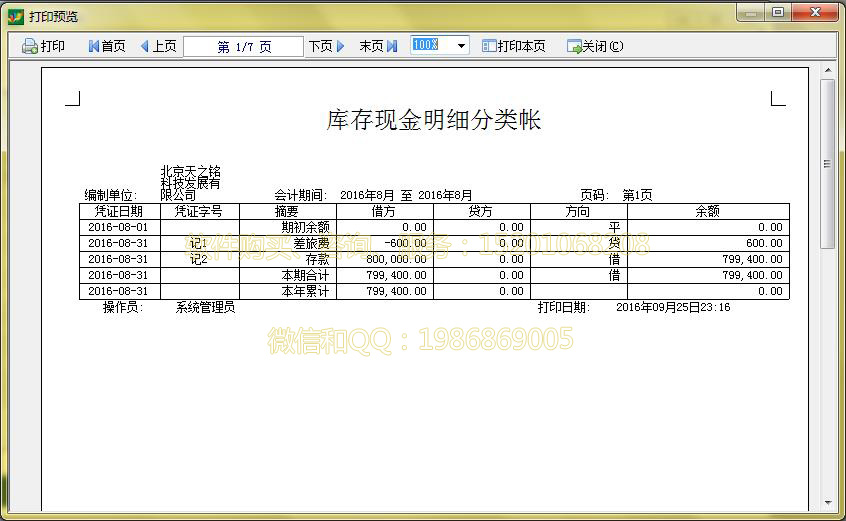Click the 余额 column header
Screen dimensions: 846x521
[708, 212]
